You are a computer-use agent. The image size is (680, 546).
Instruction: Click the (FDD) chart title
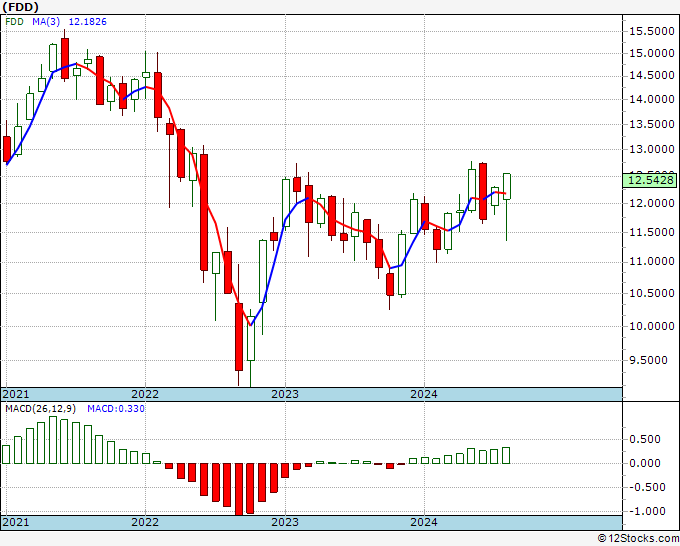pos(20,7)
